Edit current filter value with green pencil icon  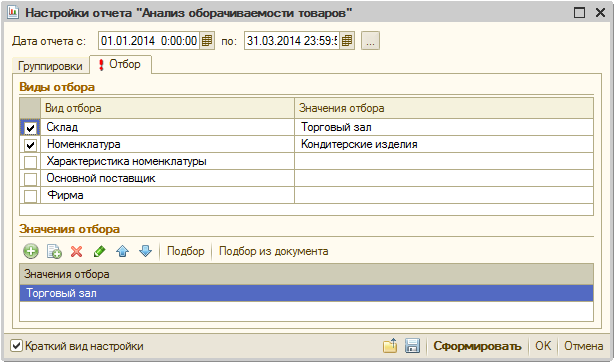click(x=99, y=251)
